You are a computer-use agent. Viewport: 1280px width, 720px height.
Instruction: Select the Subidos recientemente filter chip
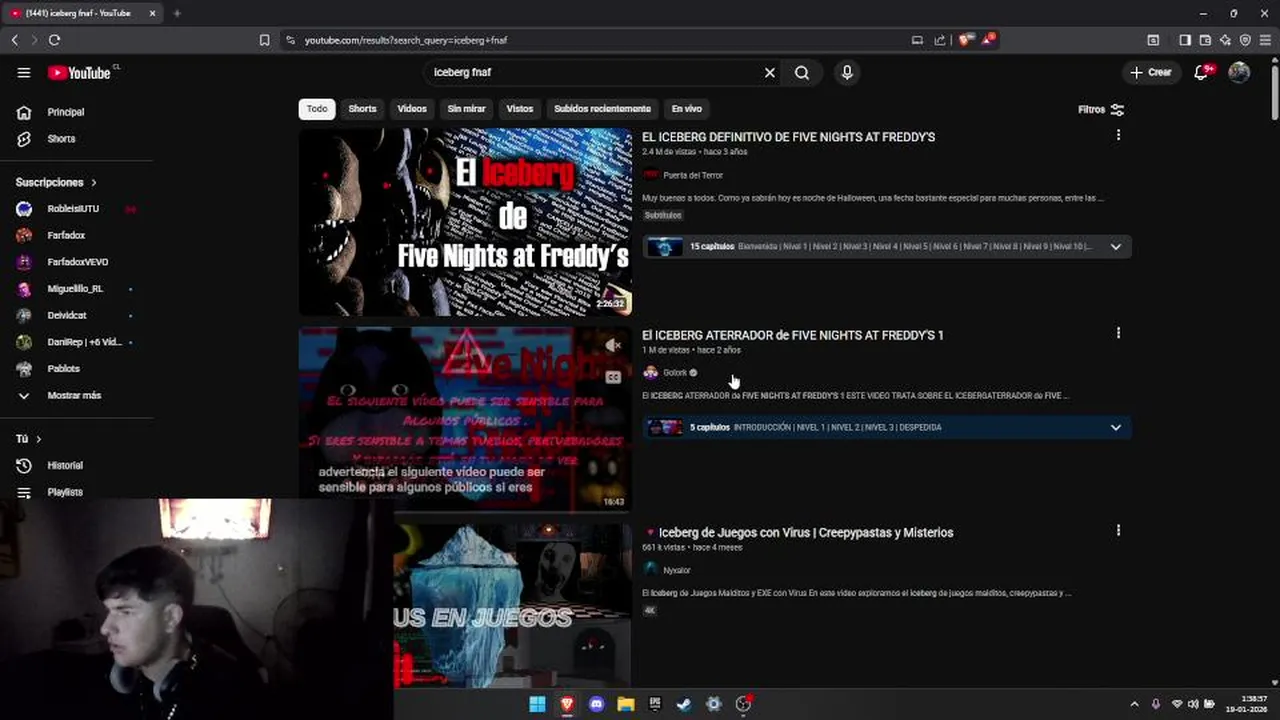coord(602,108)
